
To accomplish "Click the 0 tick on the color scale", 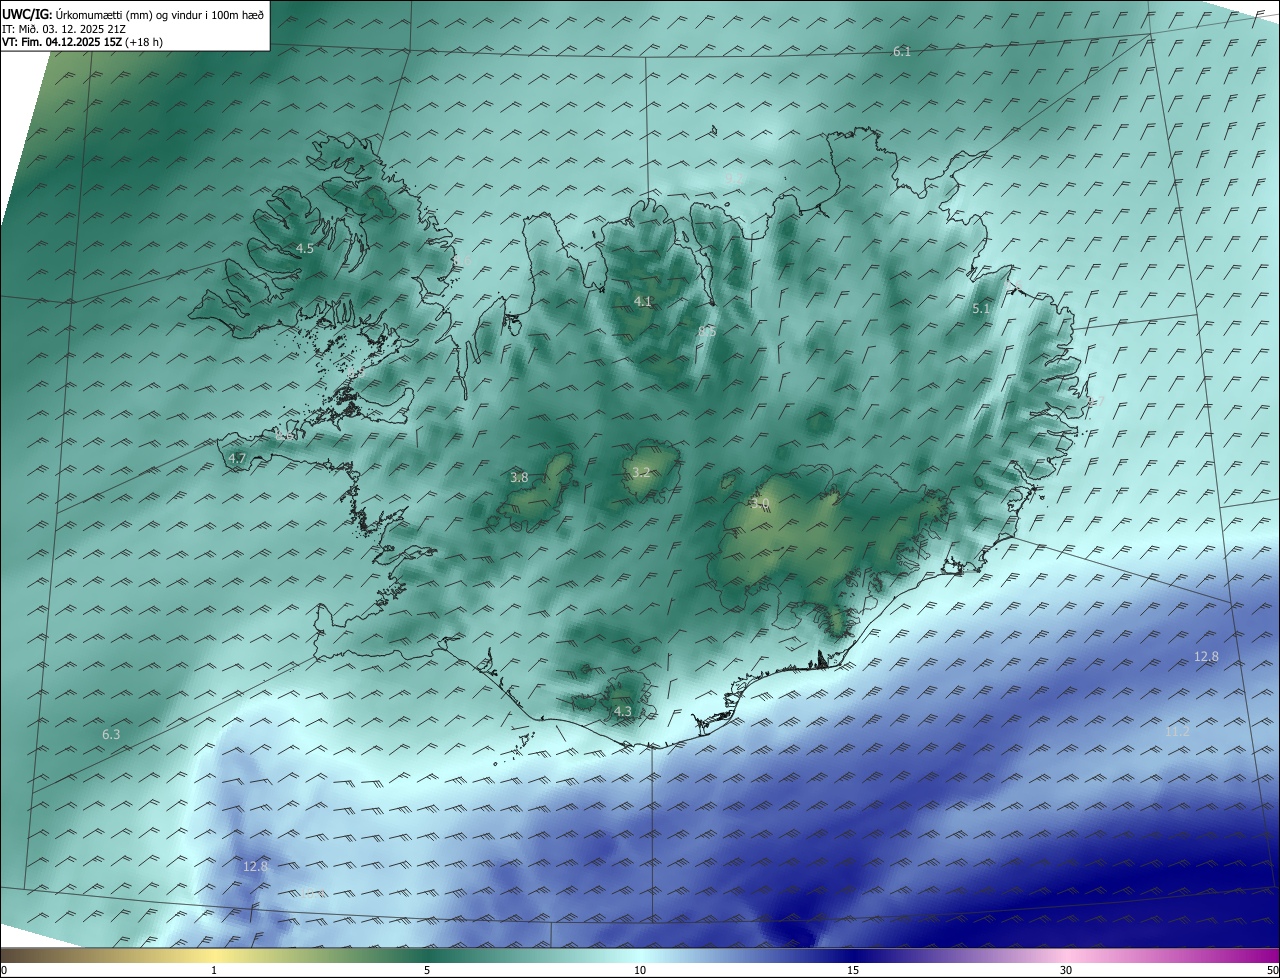I will [3, 970].
